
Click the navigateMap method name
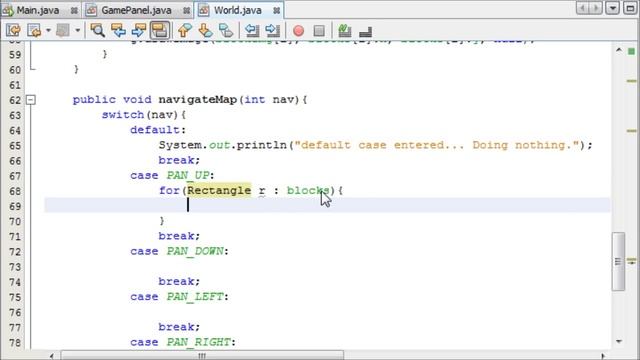point(198,100)
